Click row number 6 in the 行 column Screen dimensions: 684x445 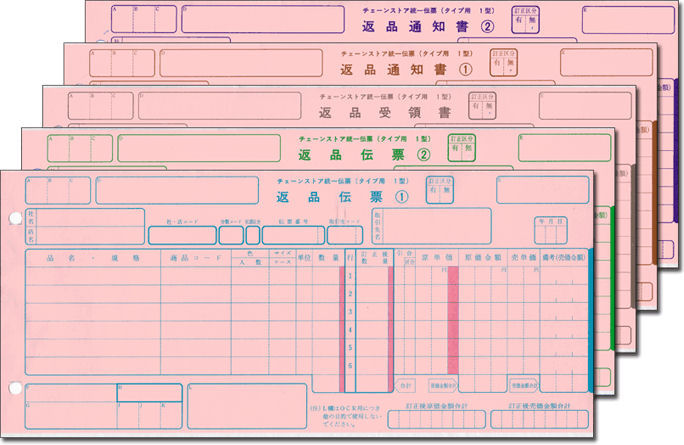[x=349, y=365]
